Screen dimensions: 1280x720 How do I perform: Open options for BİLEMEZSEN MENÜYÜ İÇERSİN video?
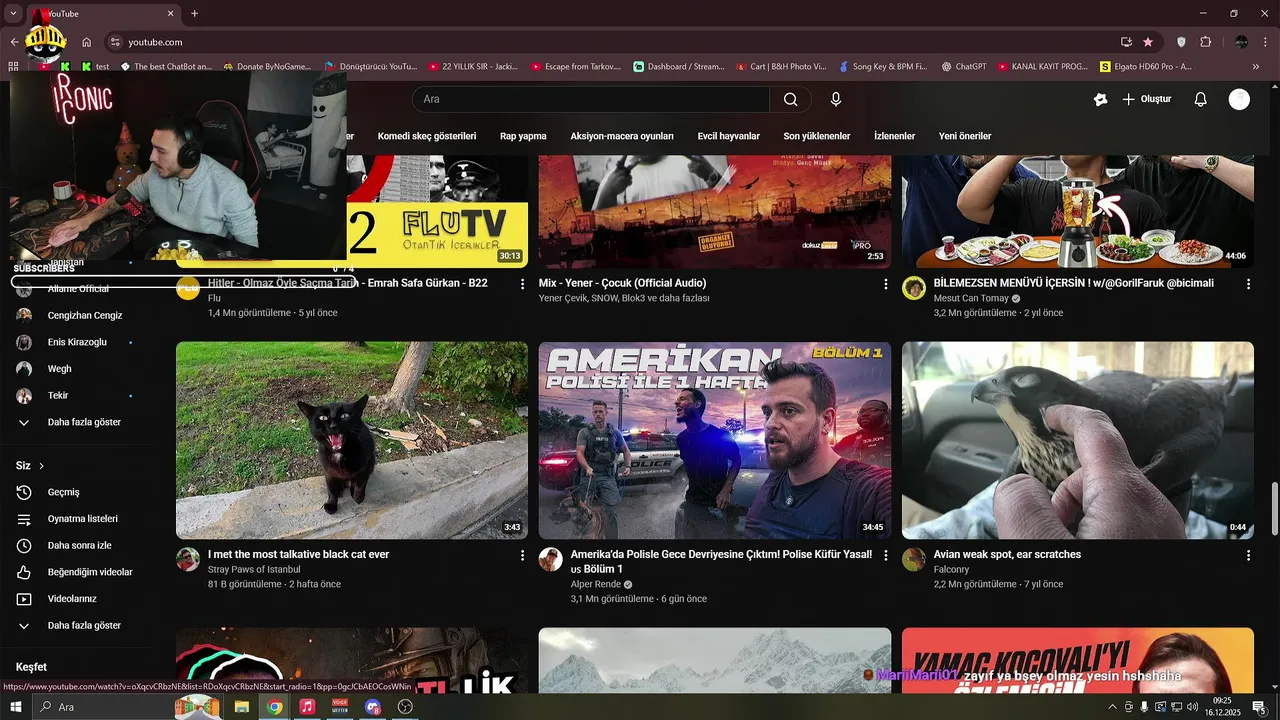pos(1248,284)
